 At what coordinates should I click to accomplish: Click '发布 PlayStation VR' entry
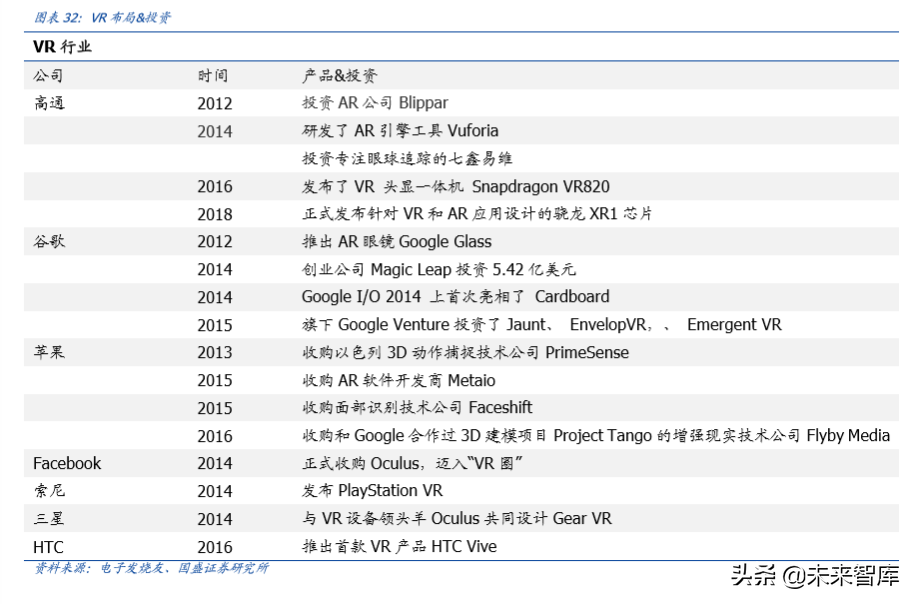tap(372, 491)
